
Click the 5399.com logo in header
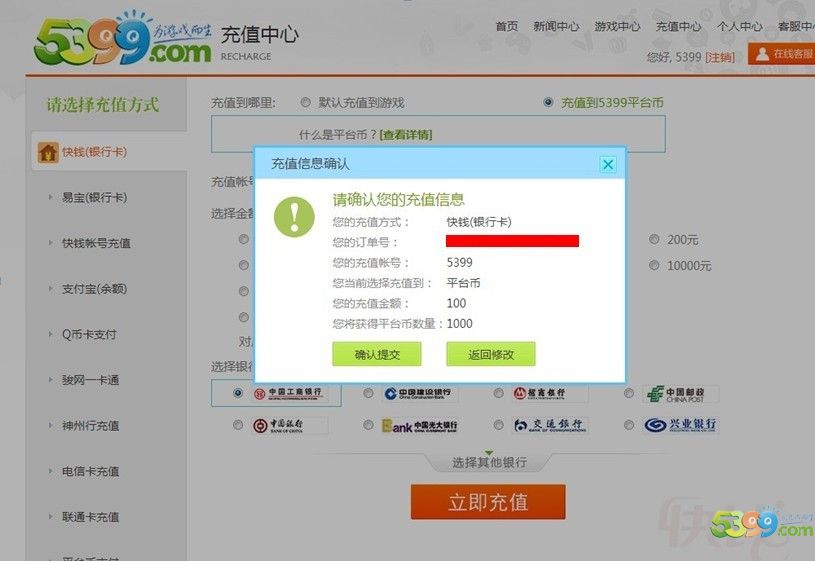click(123, 40)
